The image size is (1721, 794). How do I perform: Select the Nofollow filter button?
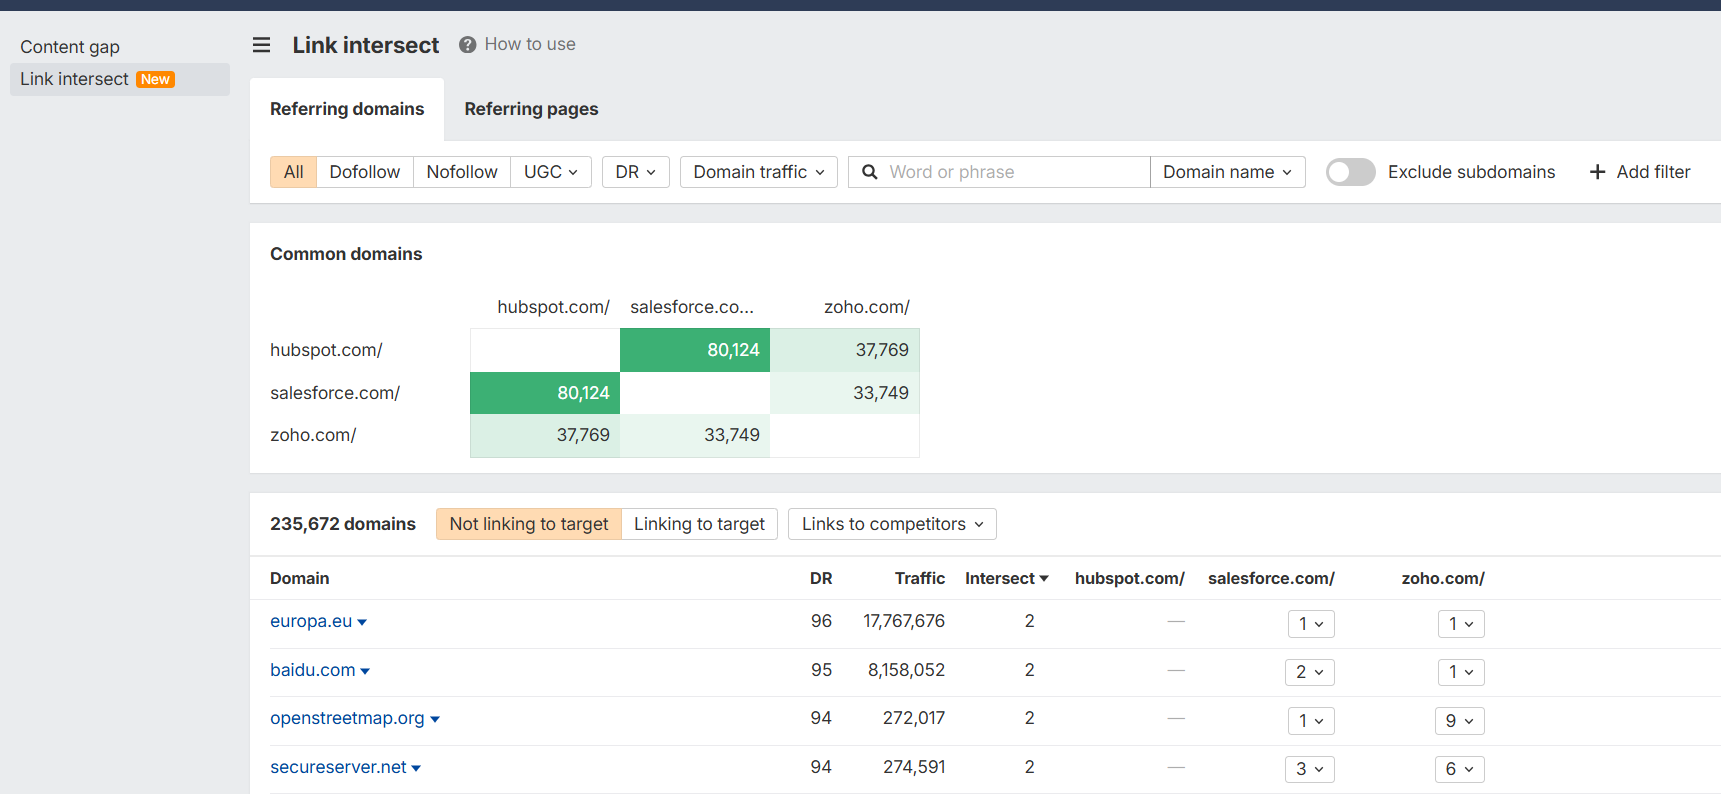pos(461,172)
